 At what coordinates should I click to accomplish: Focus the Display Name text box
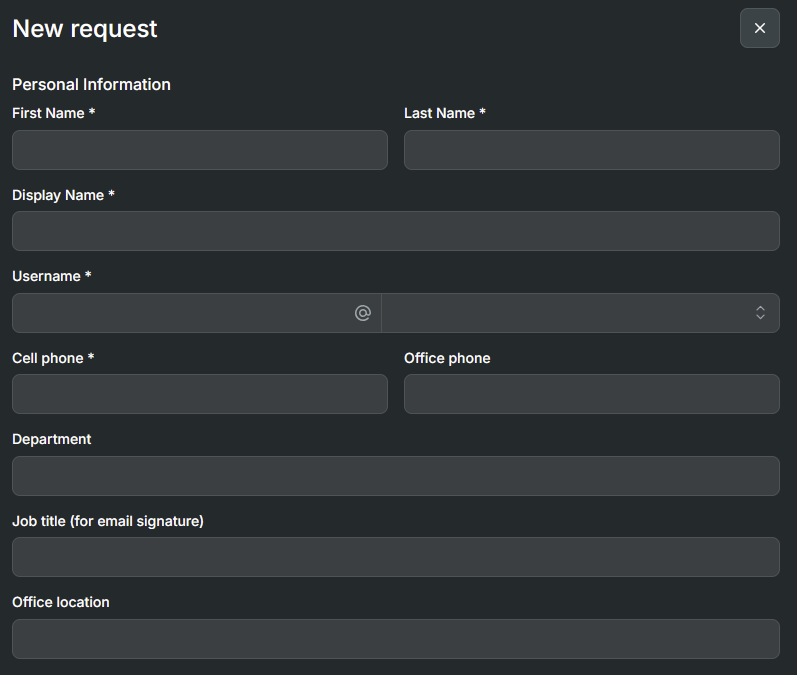click(395, 231)
